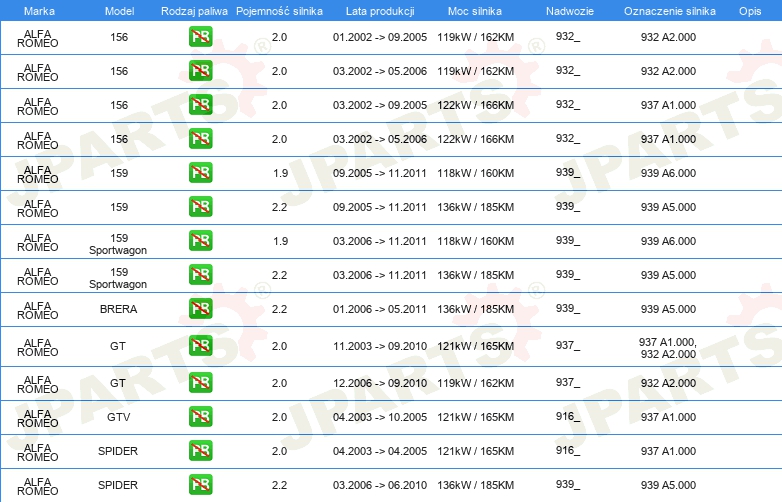Click fuel icon for GT dated 11.2003 -> 09.2010

[x=200, y=345]
